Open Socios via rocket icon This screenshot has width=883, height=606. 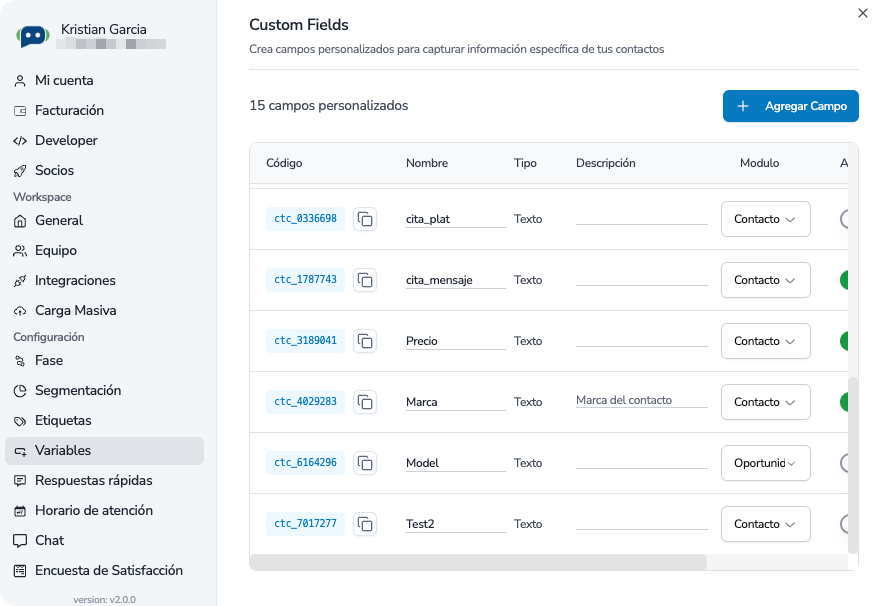tap(20, 171)
